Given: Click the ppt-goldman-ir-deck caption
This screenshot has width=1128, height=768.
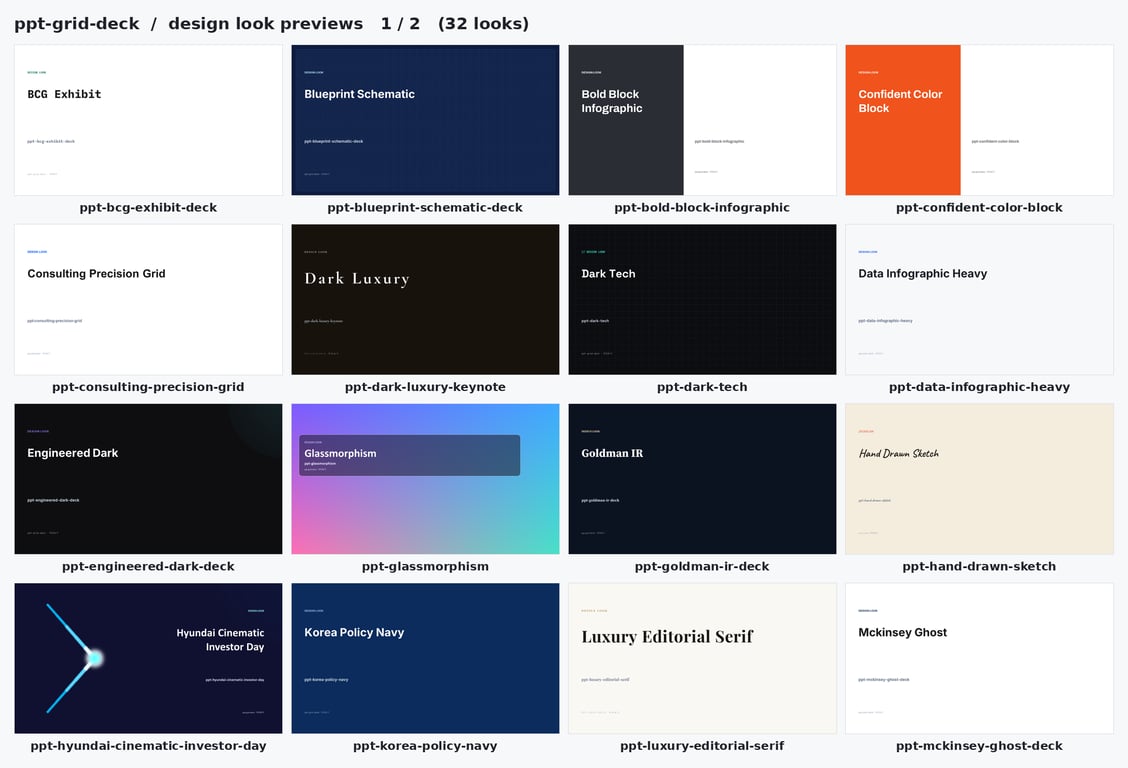Looking at the screenshot, I should (x=702, y=566).
